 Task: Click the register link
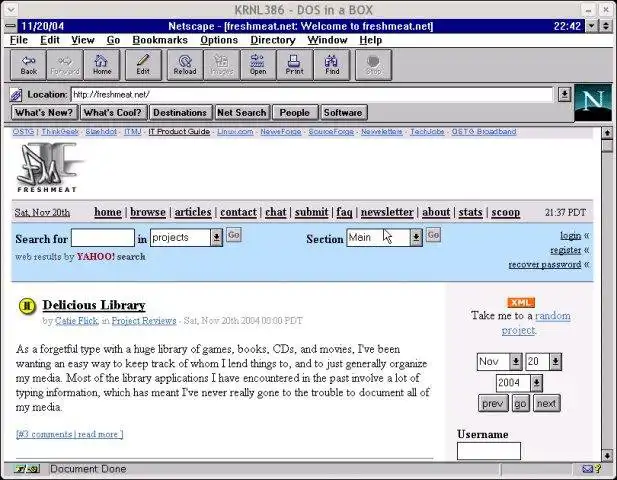pyautogui.click(x=565, y=250)
